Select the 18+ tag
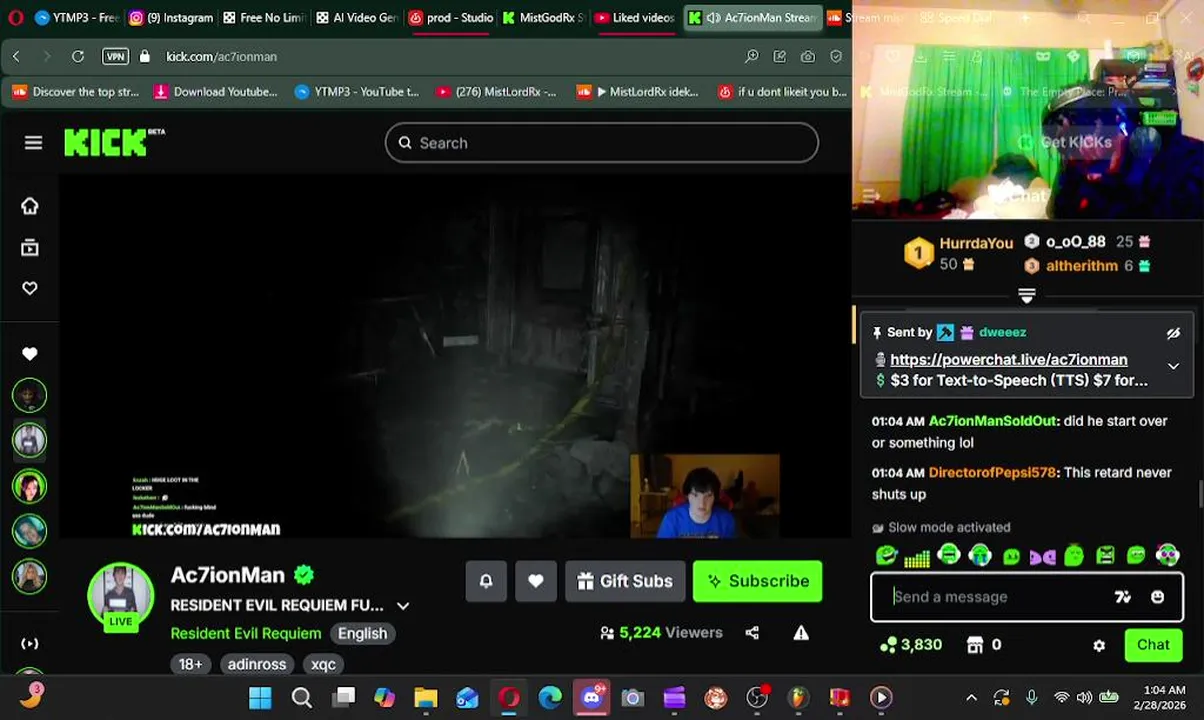Screen dimensions: 1204x720 click(190, 664)
